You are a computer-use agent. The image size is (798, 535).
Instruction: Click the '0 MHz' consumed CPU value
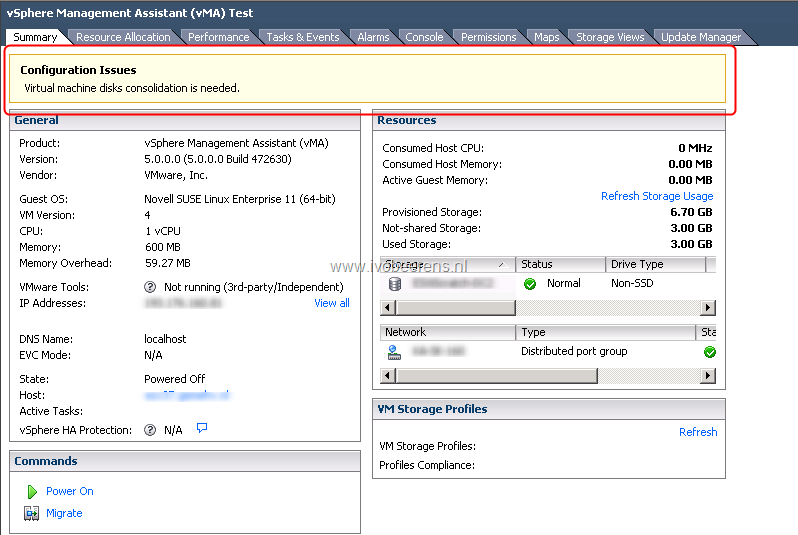695,148
